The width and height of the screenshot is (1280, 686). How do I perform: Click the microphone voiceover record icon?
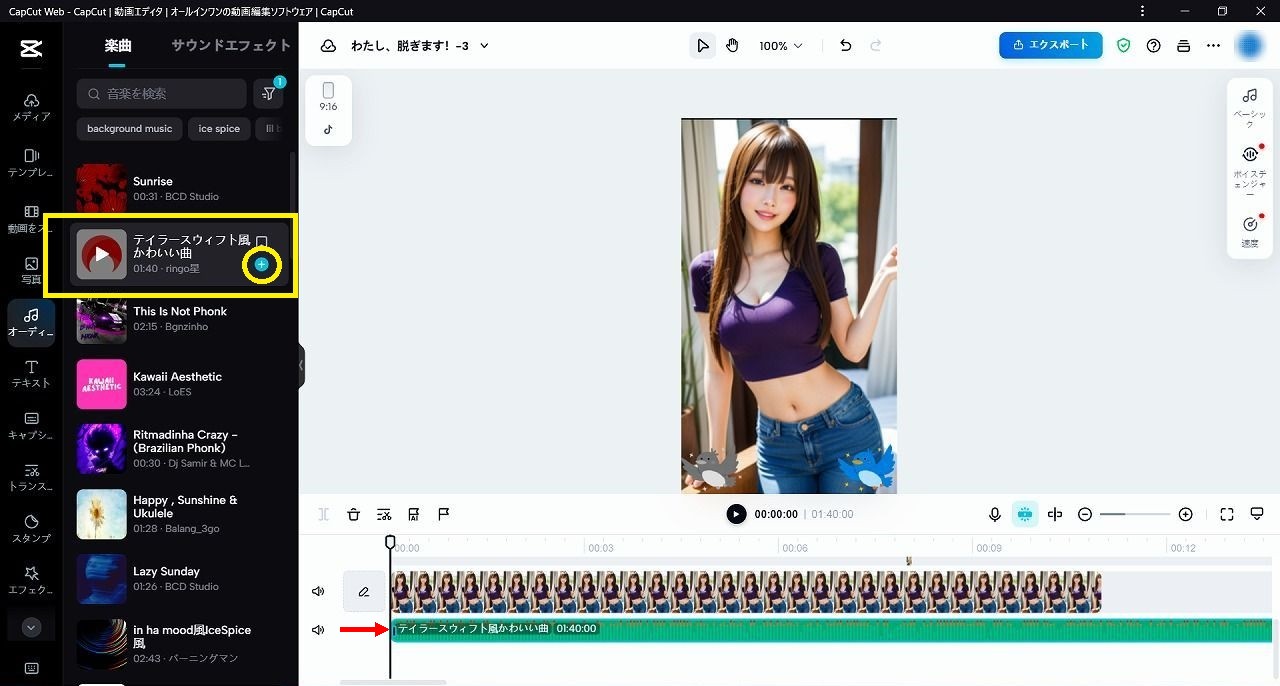click(x=995, y=514)
